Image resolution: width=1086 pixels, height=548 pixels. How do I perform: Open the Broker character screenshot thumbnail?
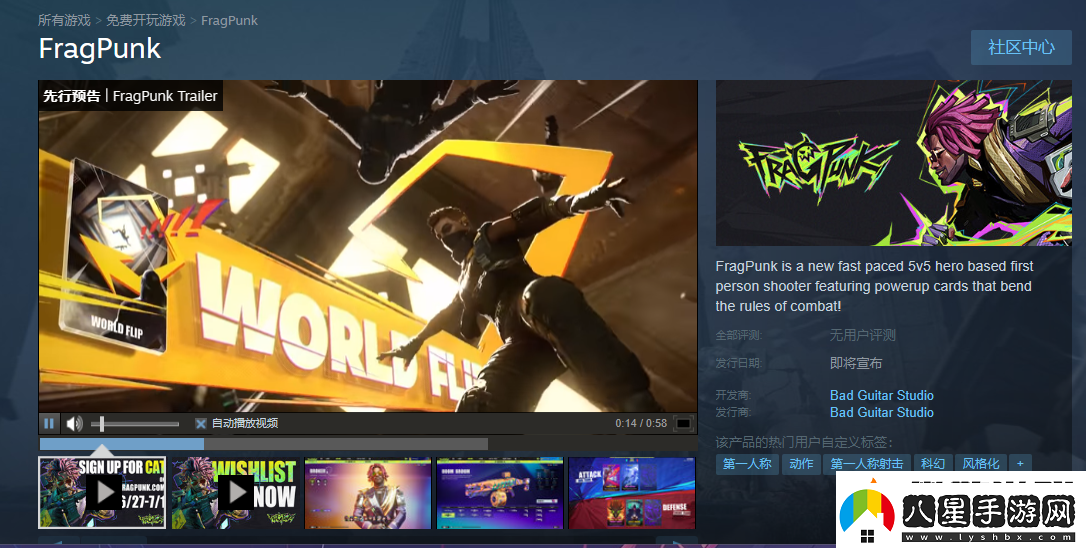click(x=367, y=493)
